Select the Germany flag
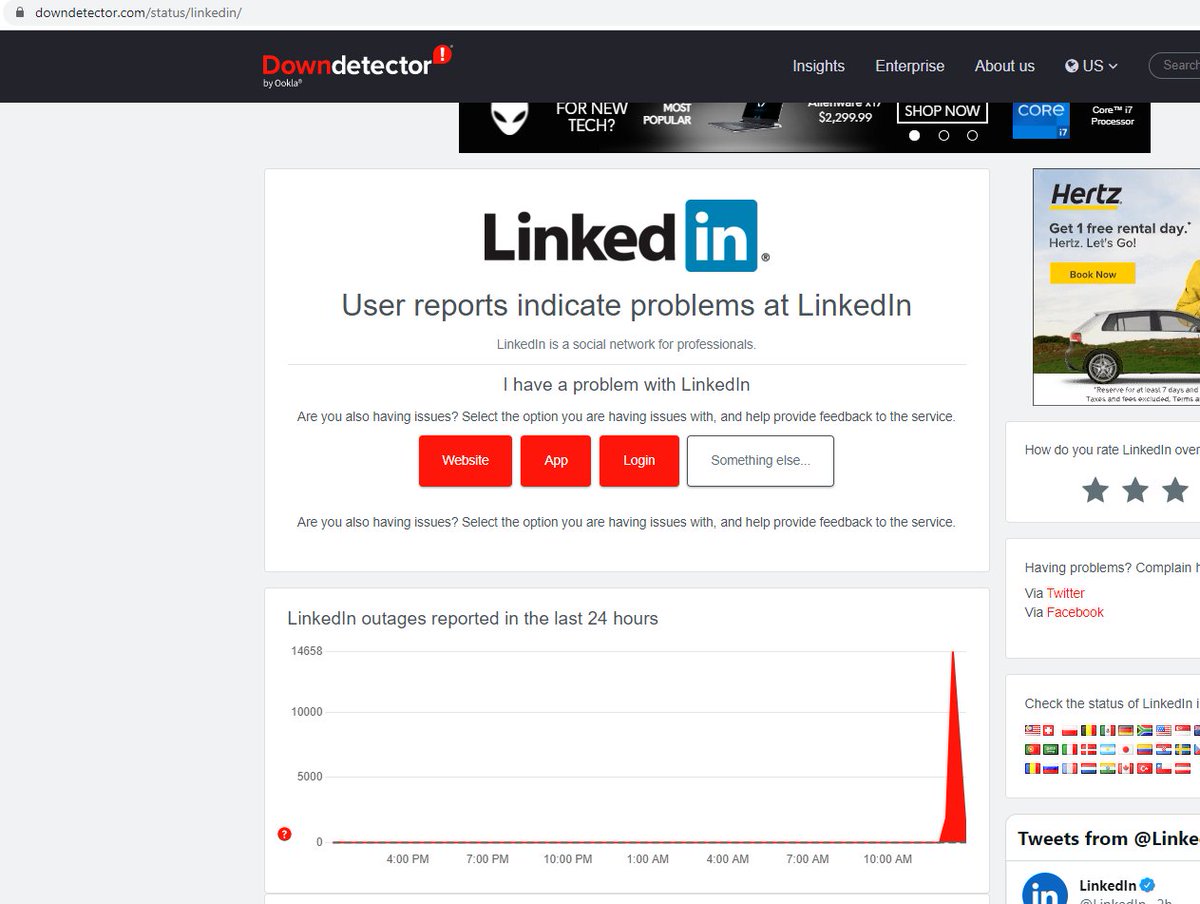The image size is (1200, 904). point(1126,730)
